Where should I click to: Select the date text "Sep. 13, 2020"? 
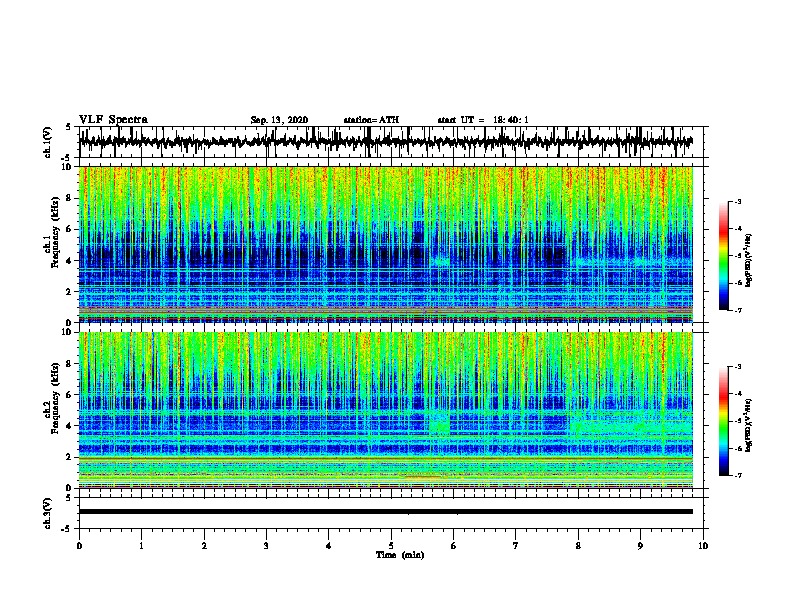(279, 120)
